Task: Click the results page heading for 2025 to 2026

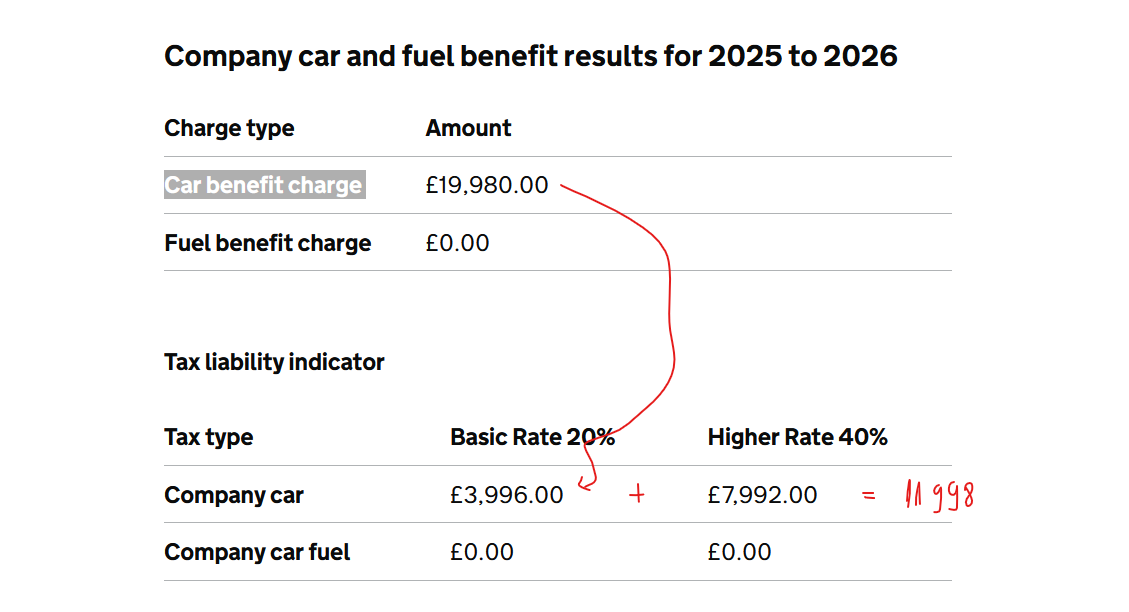Action: 530,56
